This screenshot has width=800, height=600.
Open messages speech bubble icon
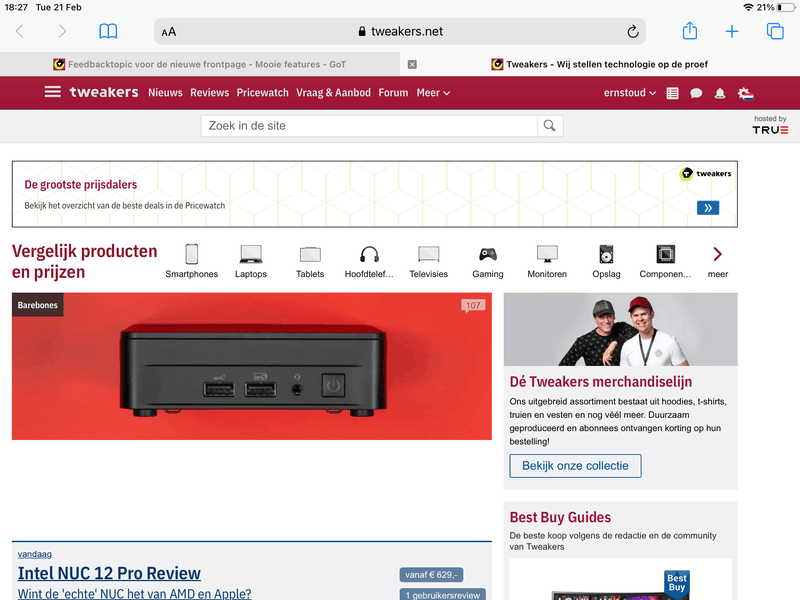pyautogui.click(x=696, y=93)
